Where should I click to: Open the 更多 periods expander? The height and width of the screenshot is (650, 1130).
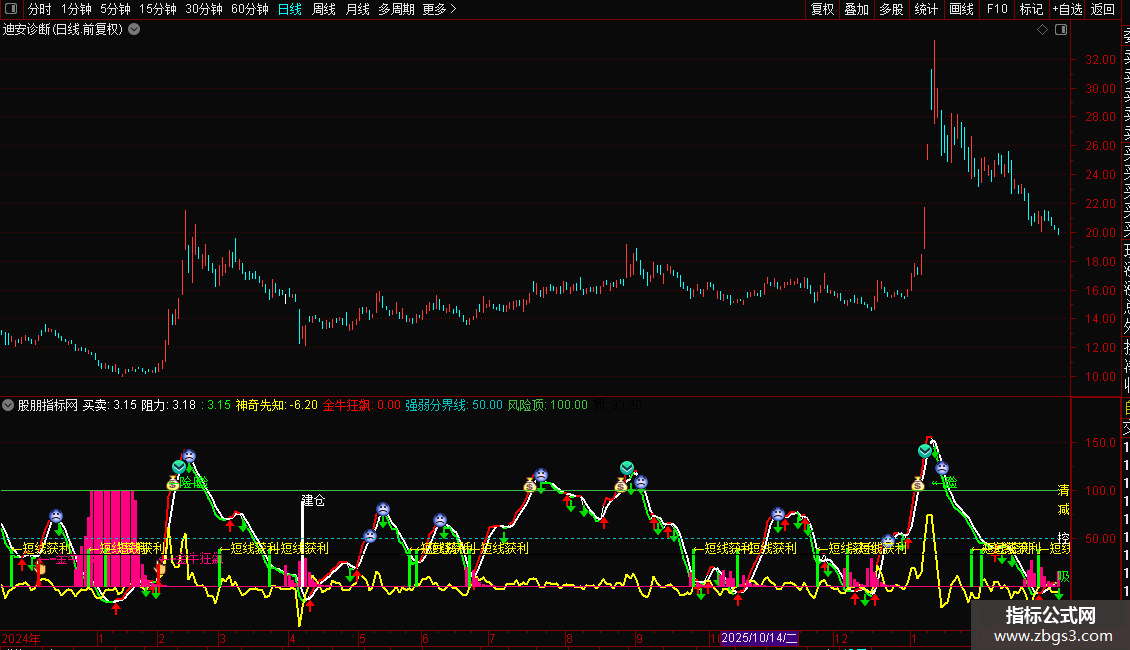[x=439, y=9]
